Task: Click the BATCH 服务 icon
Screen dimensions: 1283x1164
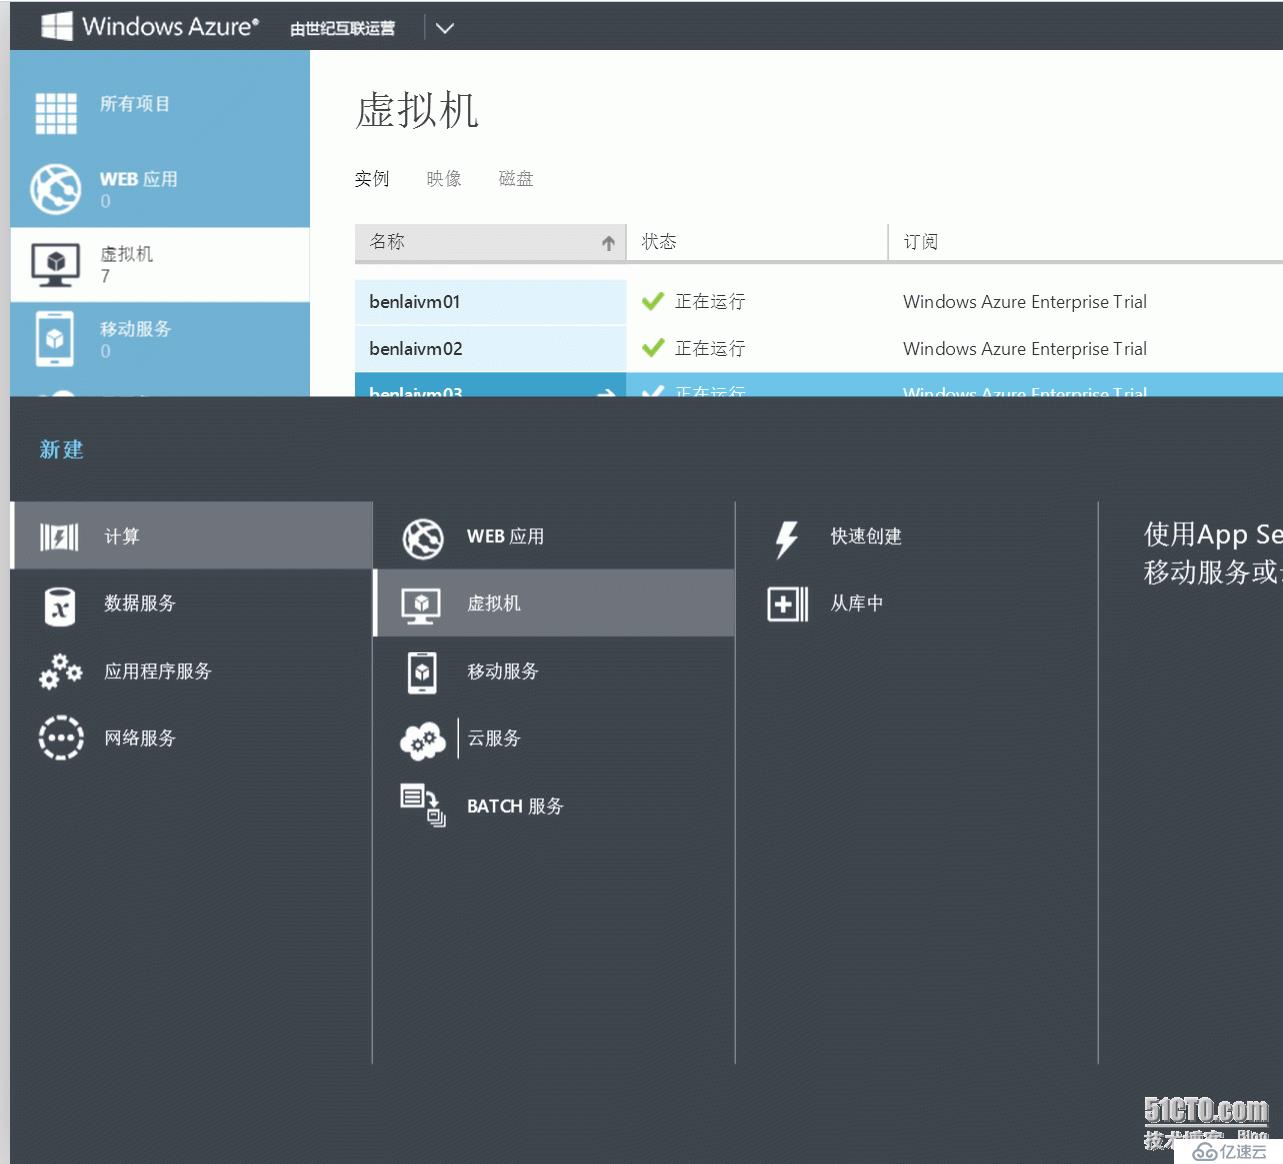Action: point(422,806)
